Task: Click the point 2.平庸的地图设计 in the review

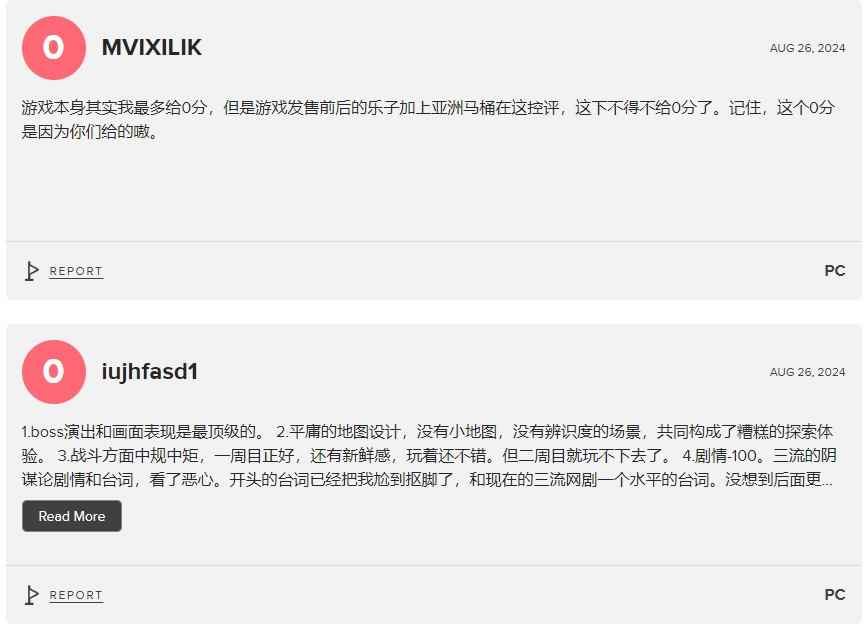Action: tap(337, 431)
